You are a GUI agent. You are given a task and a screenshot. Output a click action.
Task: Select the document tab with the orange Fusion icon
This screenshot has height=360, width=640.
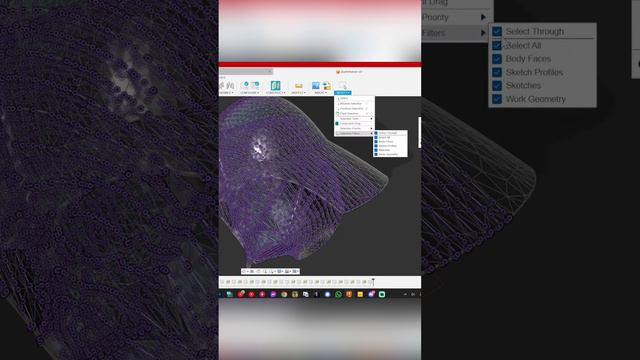point(349,71)
